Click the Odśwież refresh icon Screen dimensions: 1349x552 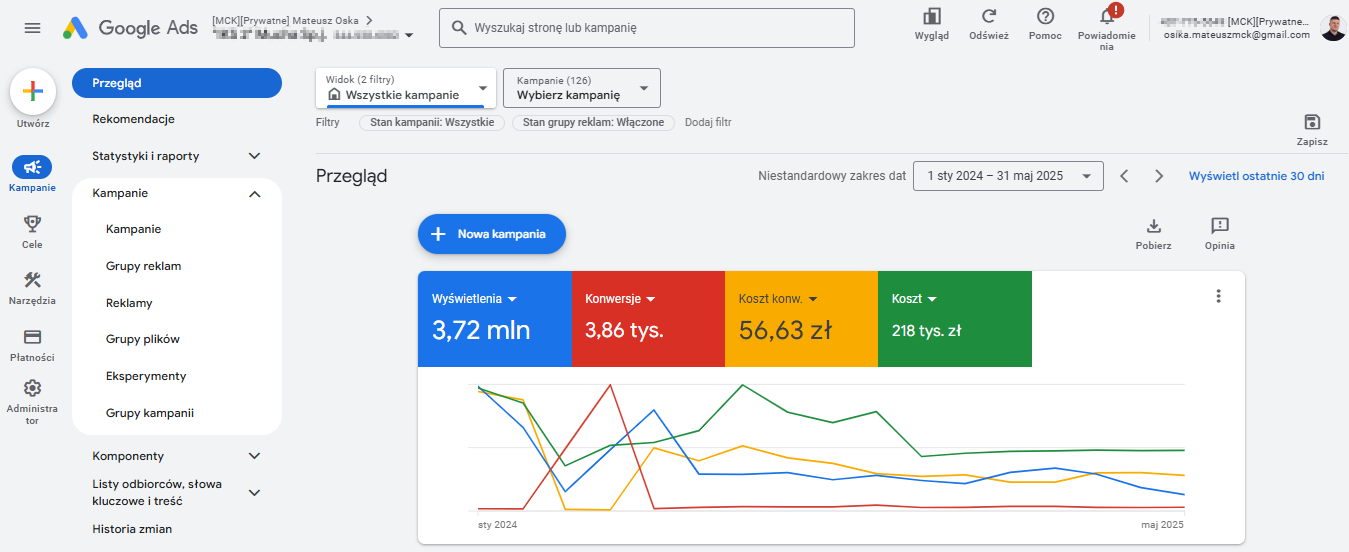[988, 16]
